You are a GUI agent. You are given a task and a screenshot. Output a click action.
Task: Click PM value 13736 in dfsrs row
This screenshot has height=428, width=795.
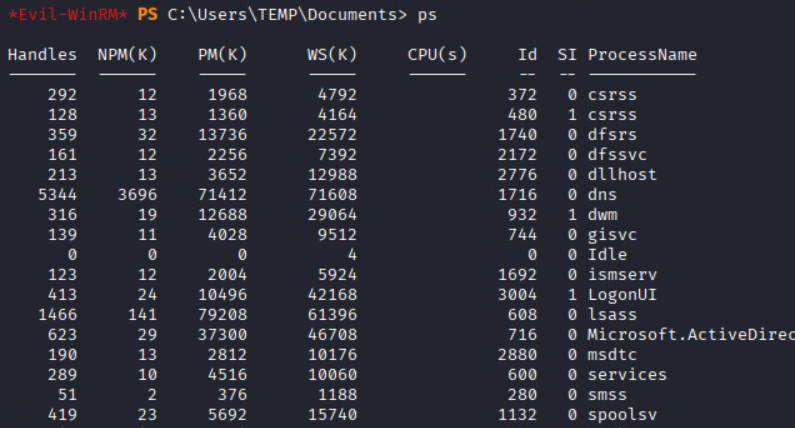pos(222,135)
